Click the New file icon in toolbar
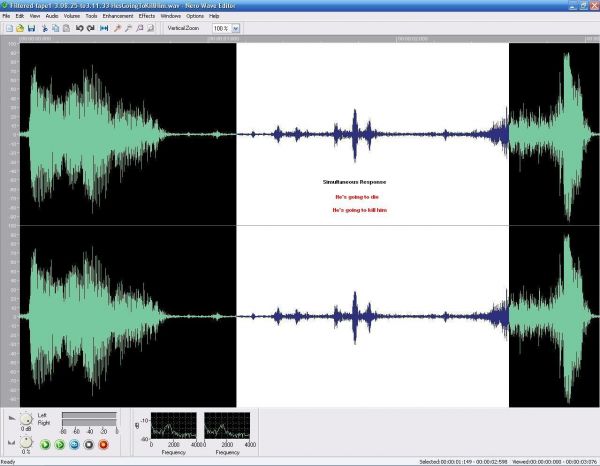This screenshot has width=600, height=466. point(8,28)
